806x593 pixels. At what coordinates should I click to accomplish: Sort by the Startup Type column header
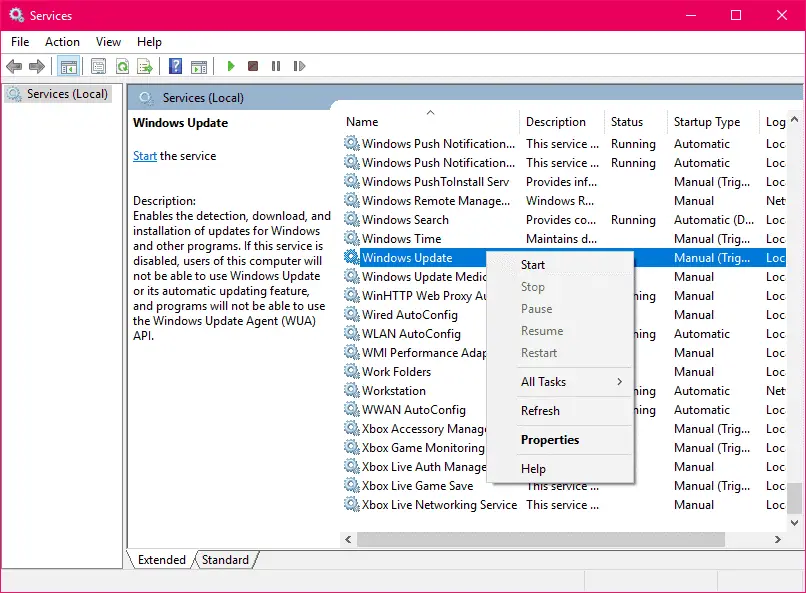click(x=713, y=122)
